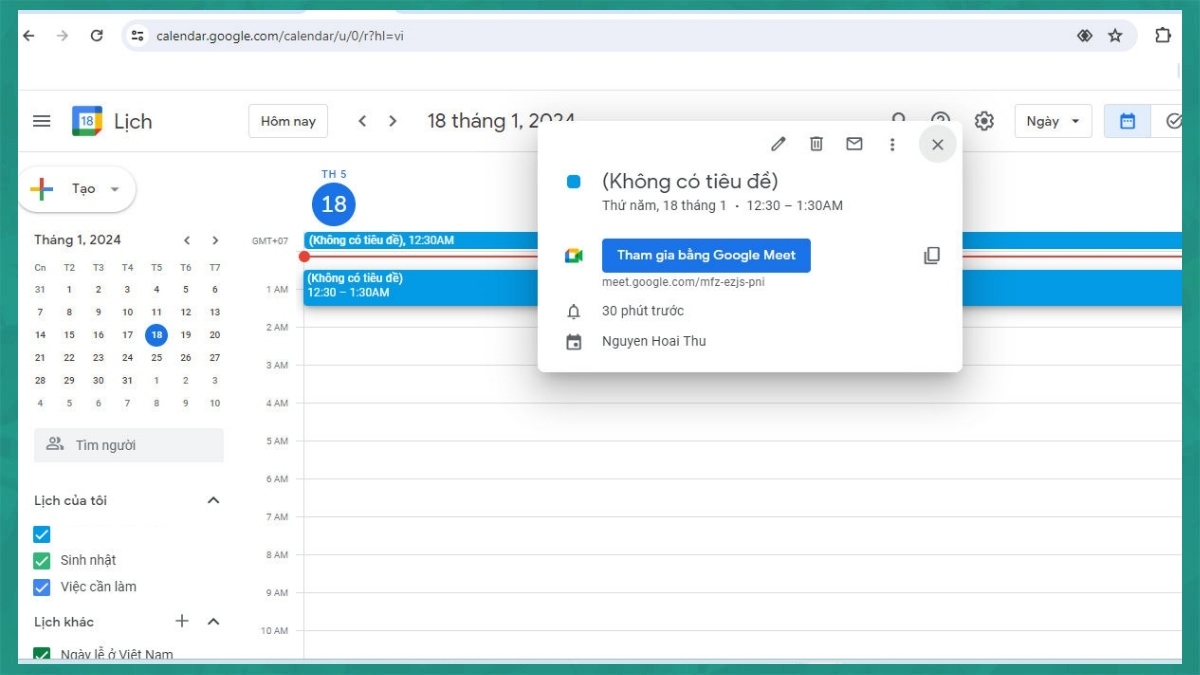Uncheck Ngày lễ ở Việt Nam calendar

(x=41, y=654)
